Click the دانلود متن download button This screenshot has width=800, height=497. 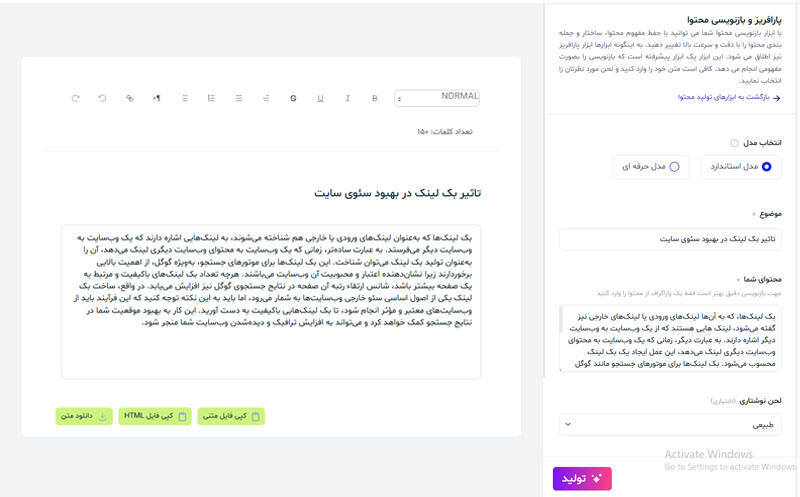tap(83, 416)
